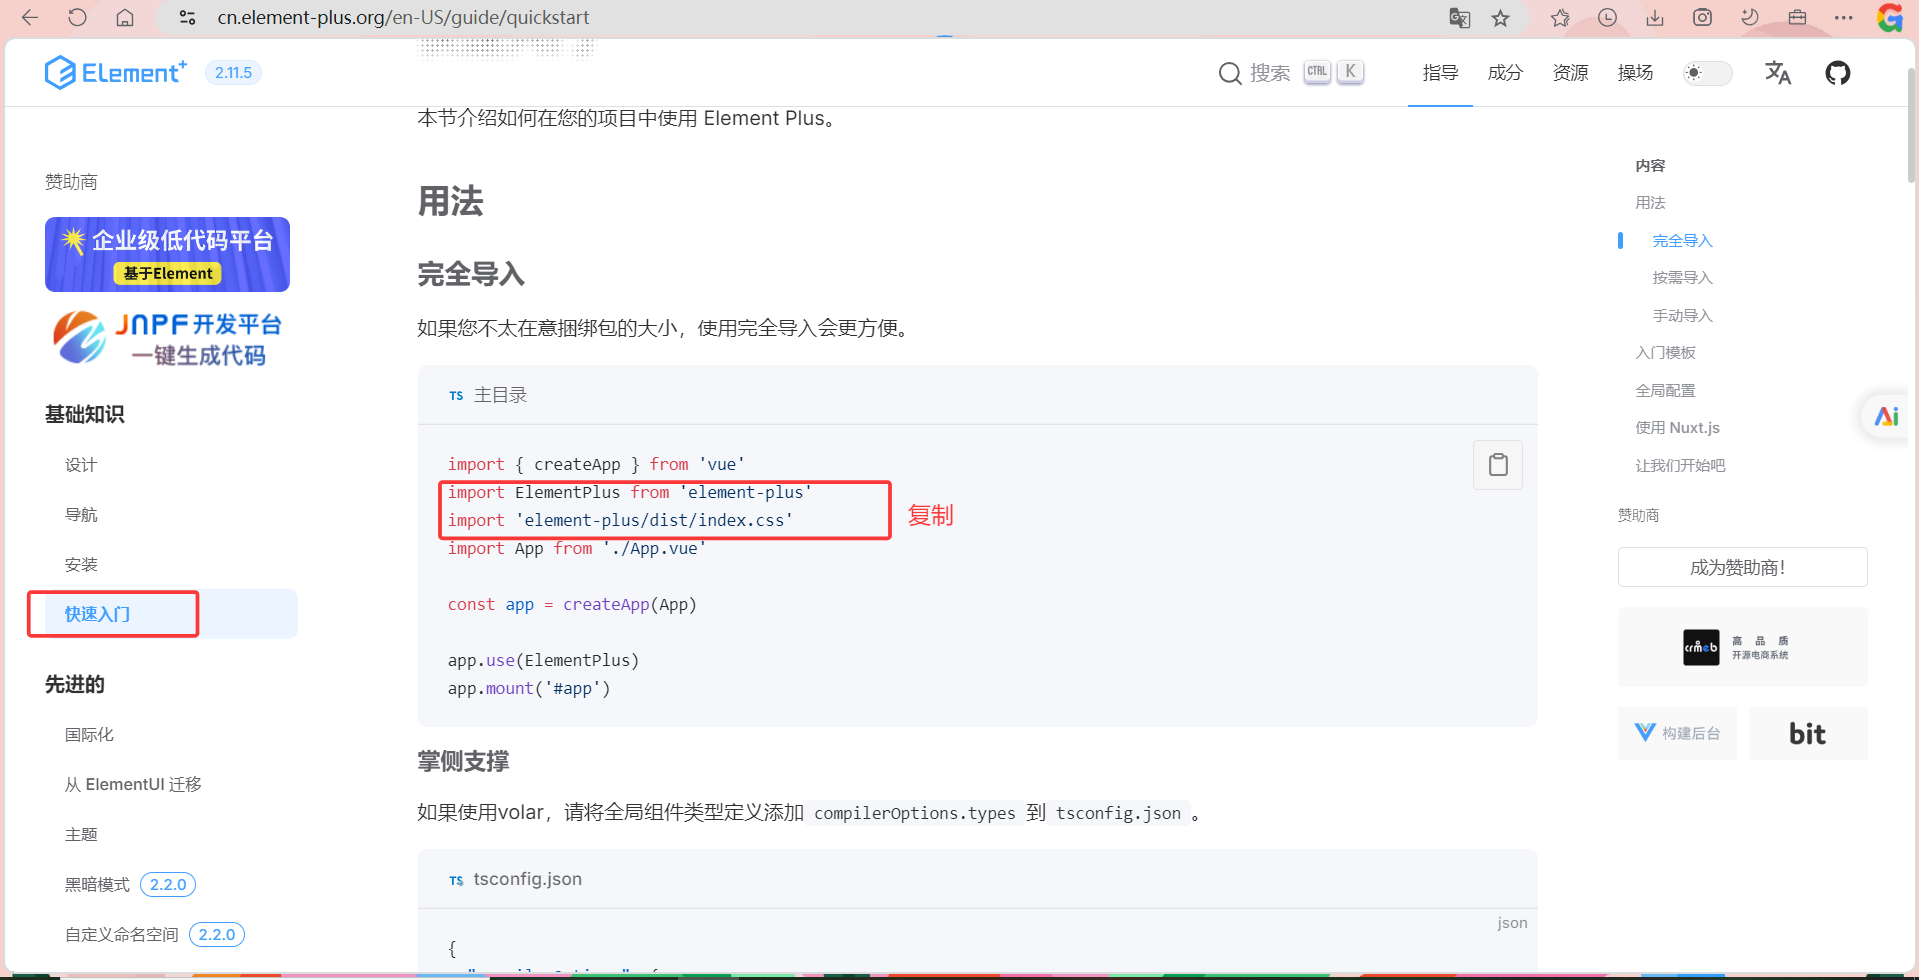Click the page vertical scrollbar
1919x980 pixels.
coord(1911,125)
